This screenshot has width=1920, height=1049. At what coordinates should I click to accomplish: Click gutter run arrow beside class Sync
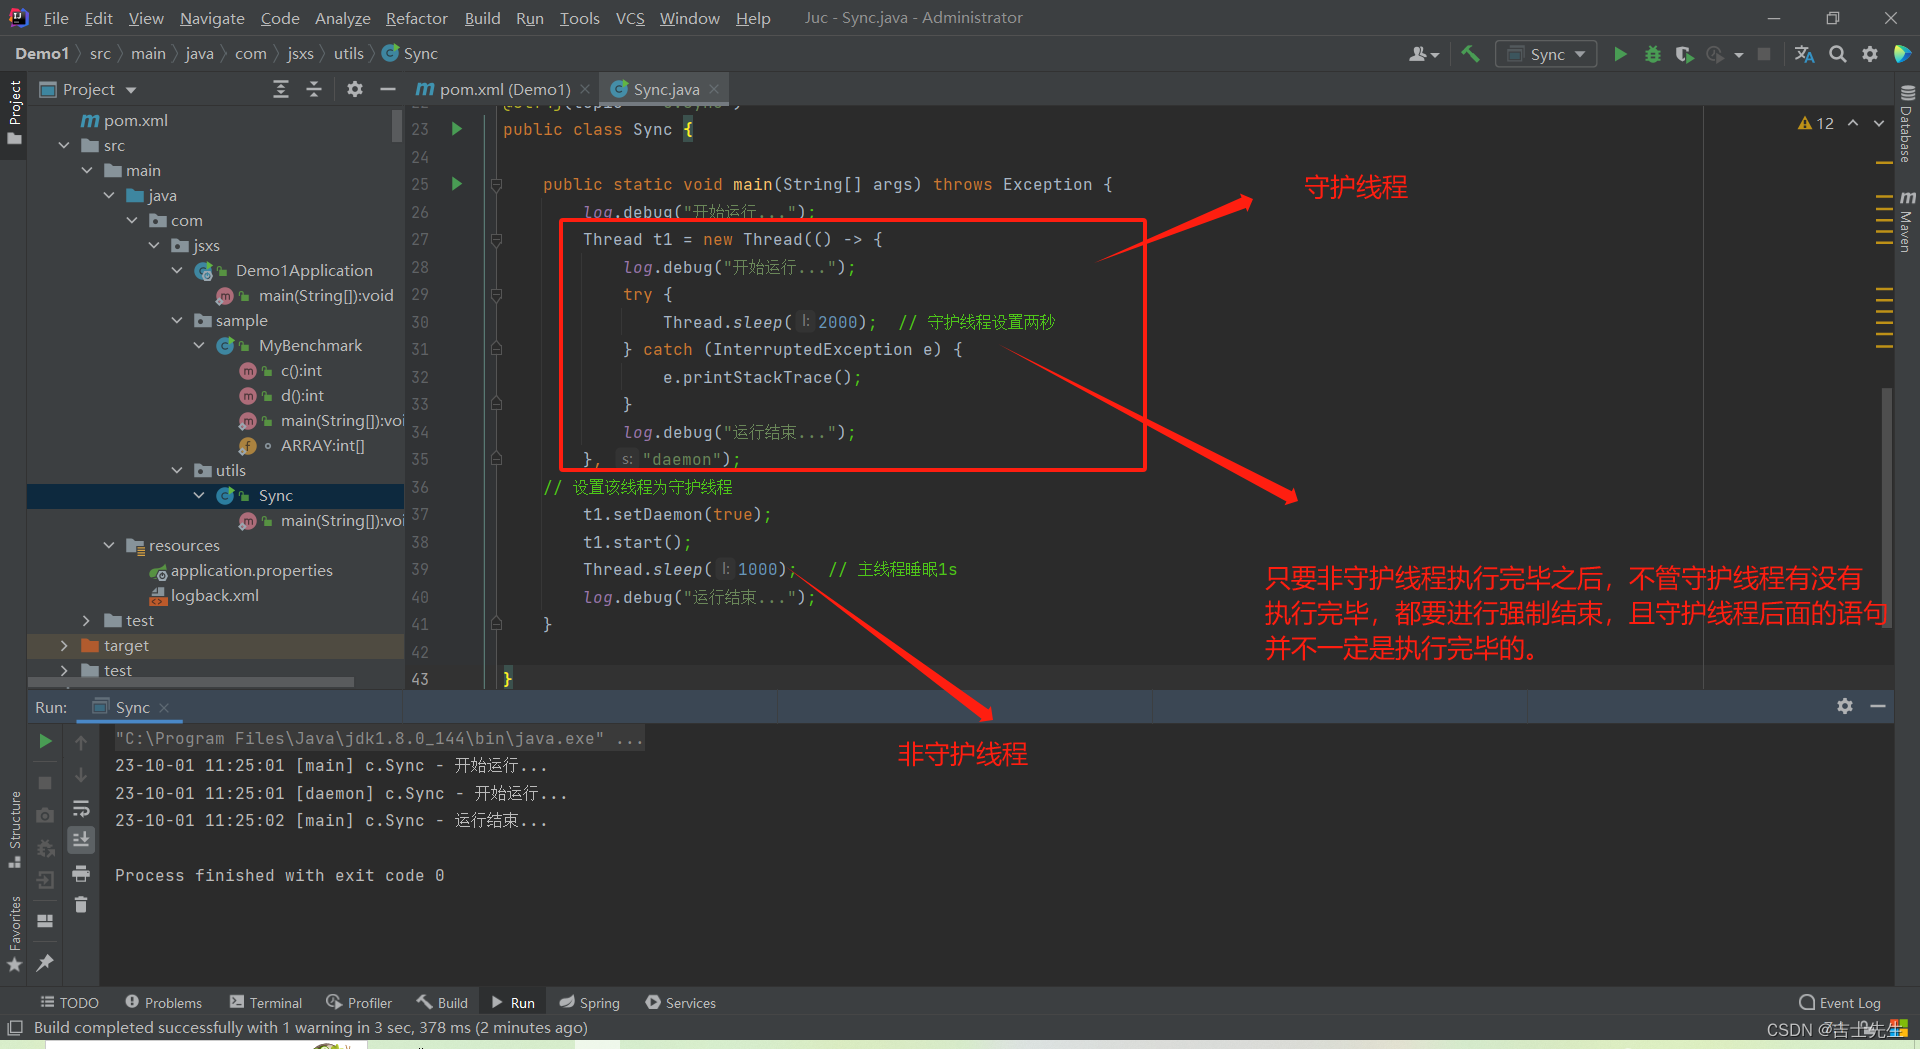point(457,129)
